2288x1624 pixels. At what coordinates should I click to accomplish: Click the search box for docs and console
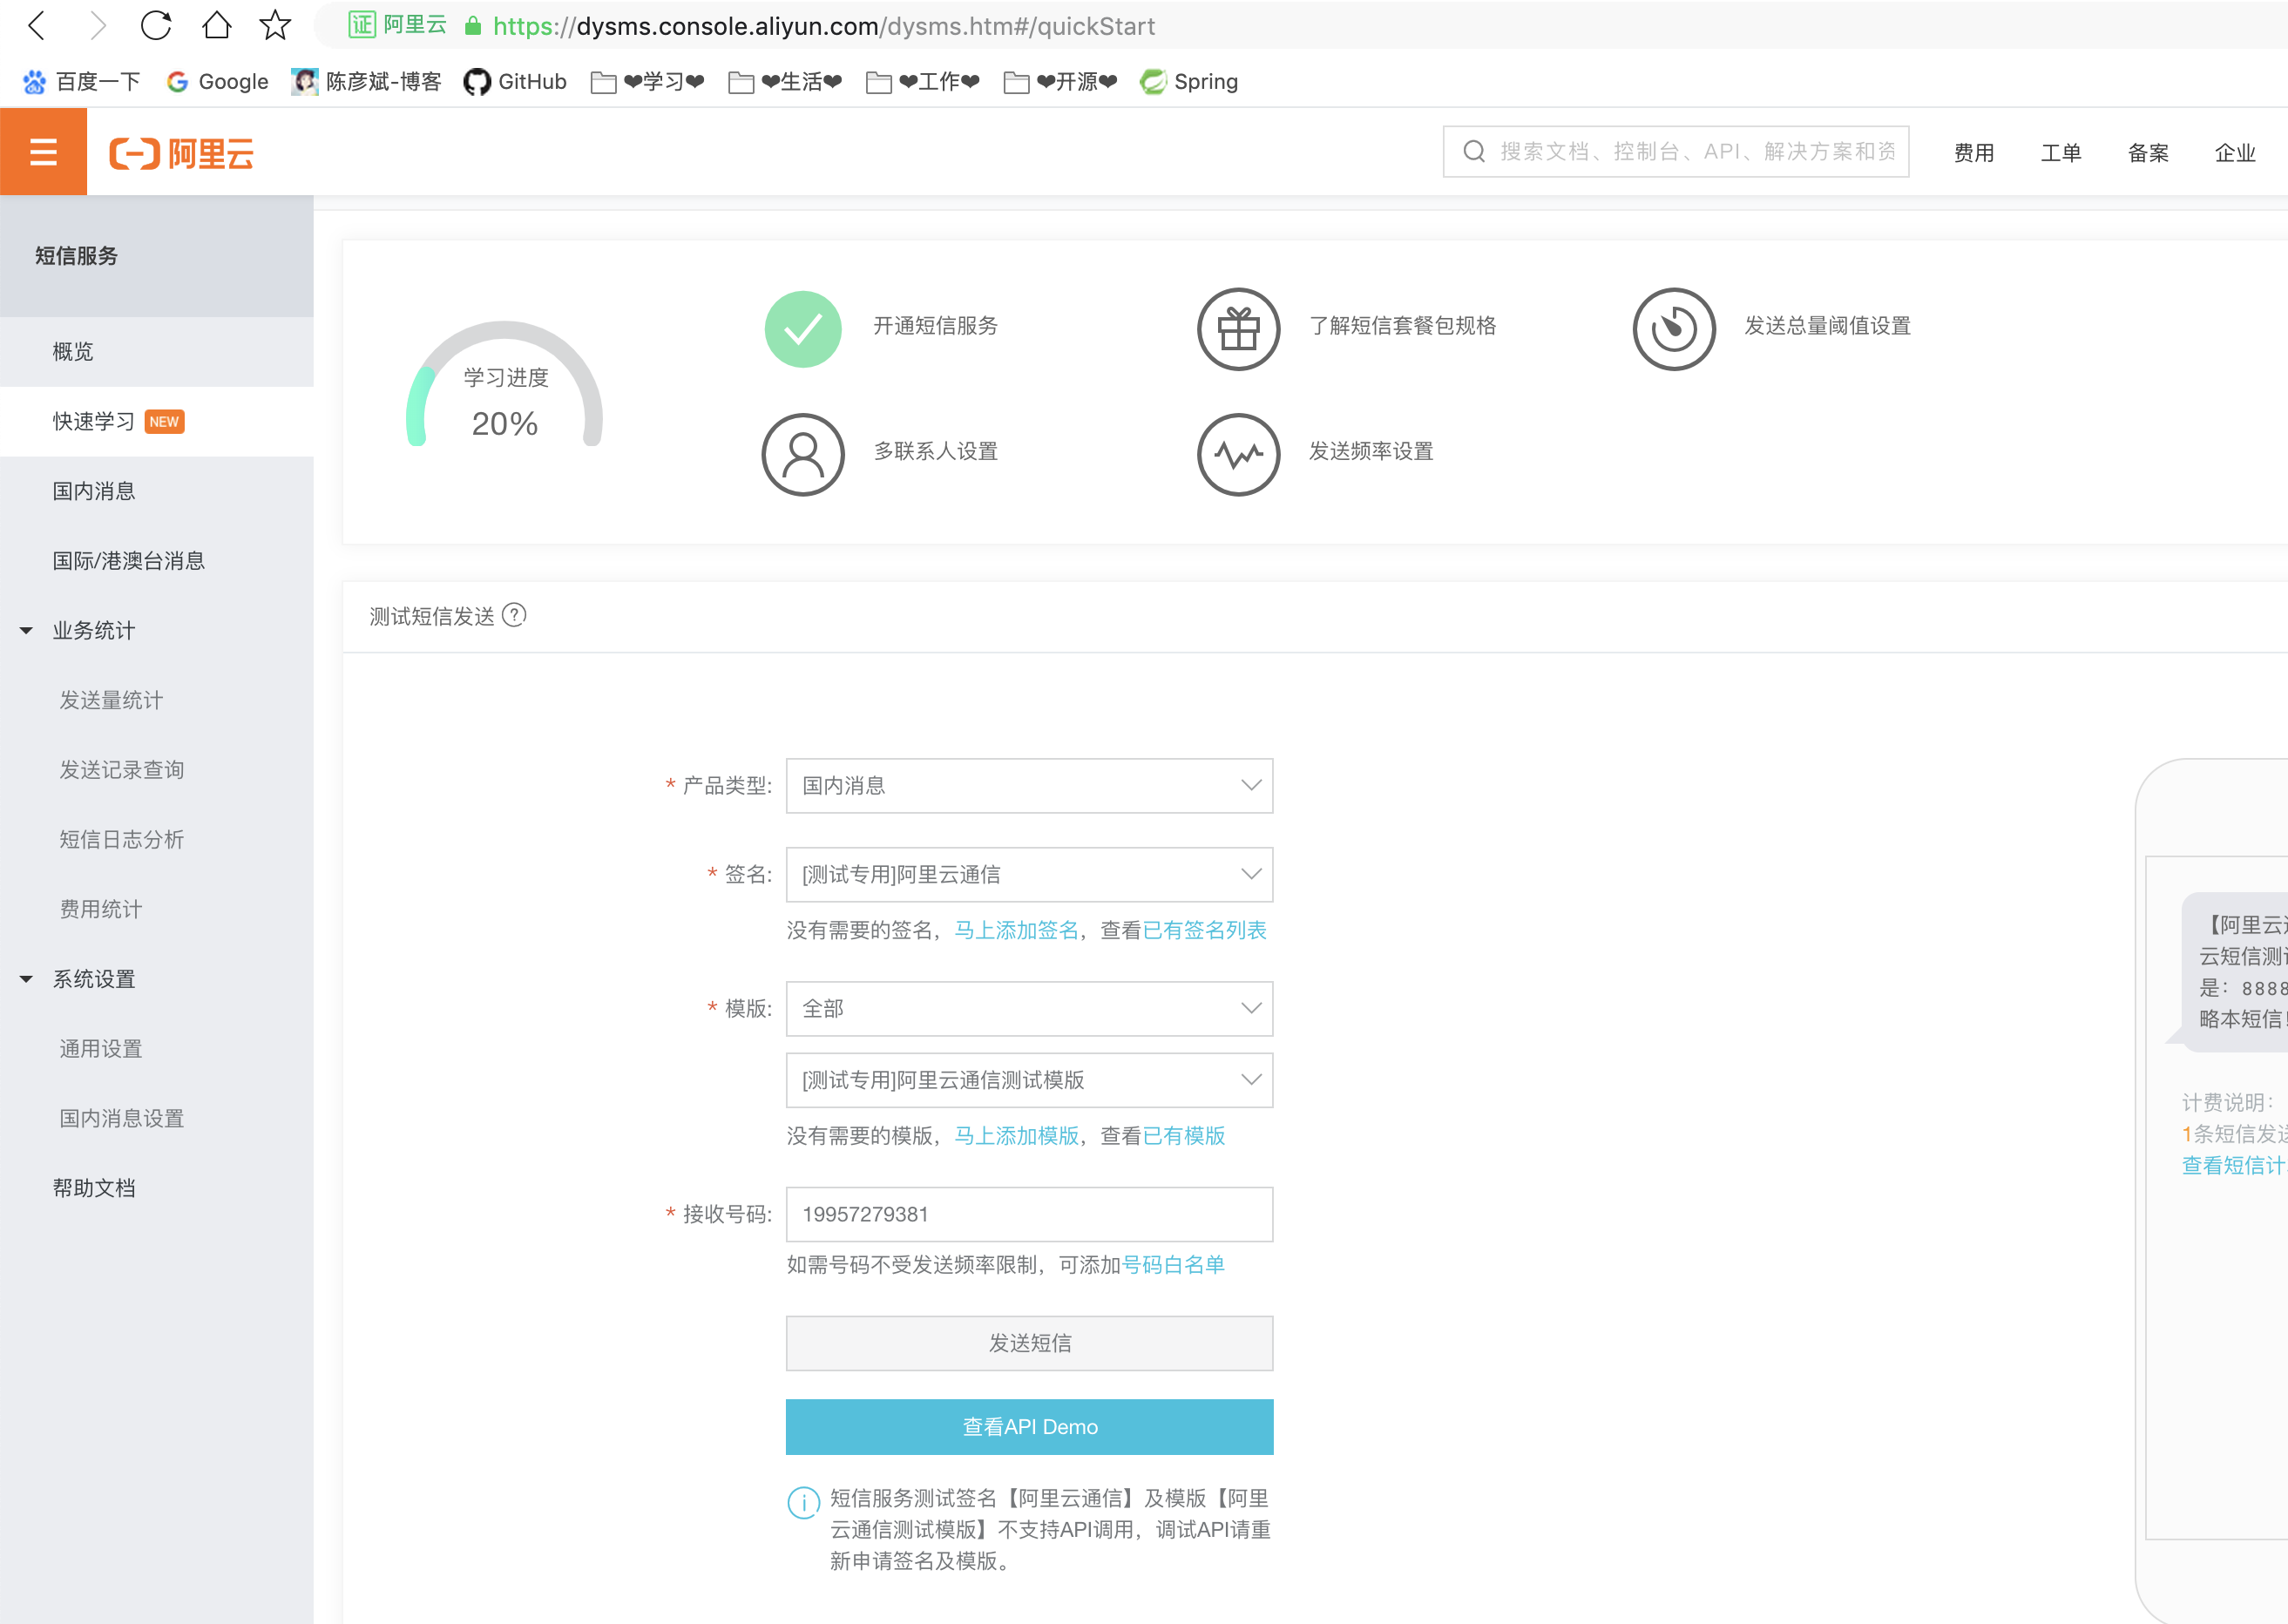(1676, 151)
